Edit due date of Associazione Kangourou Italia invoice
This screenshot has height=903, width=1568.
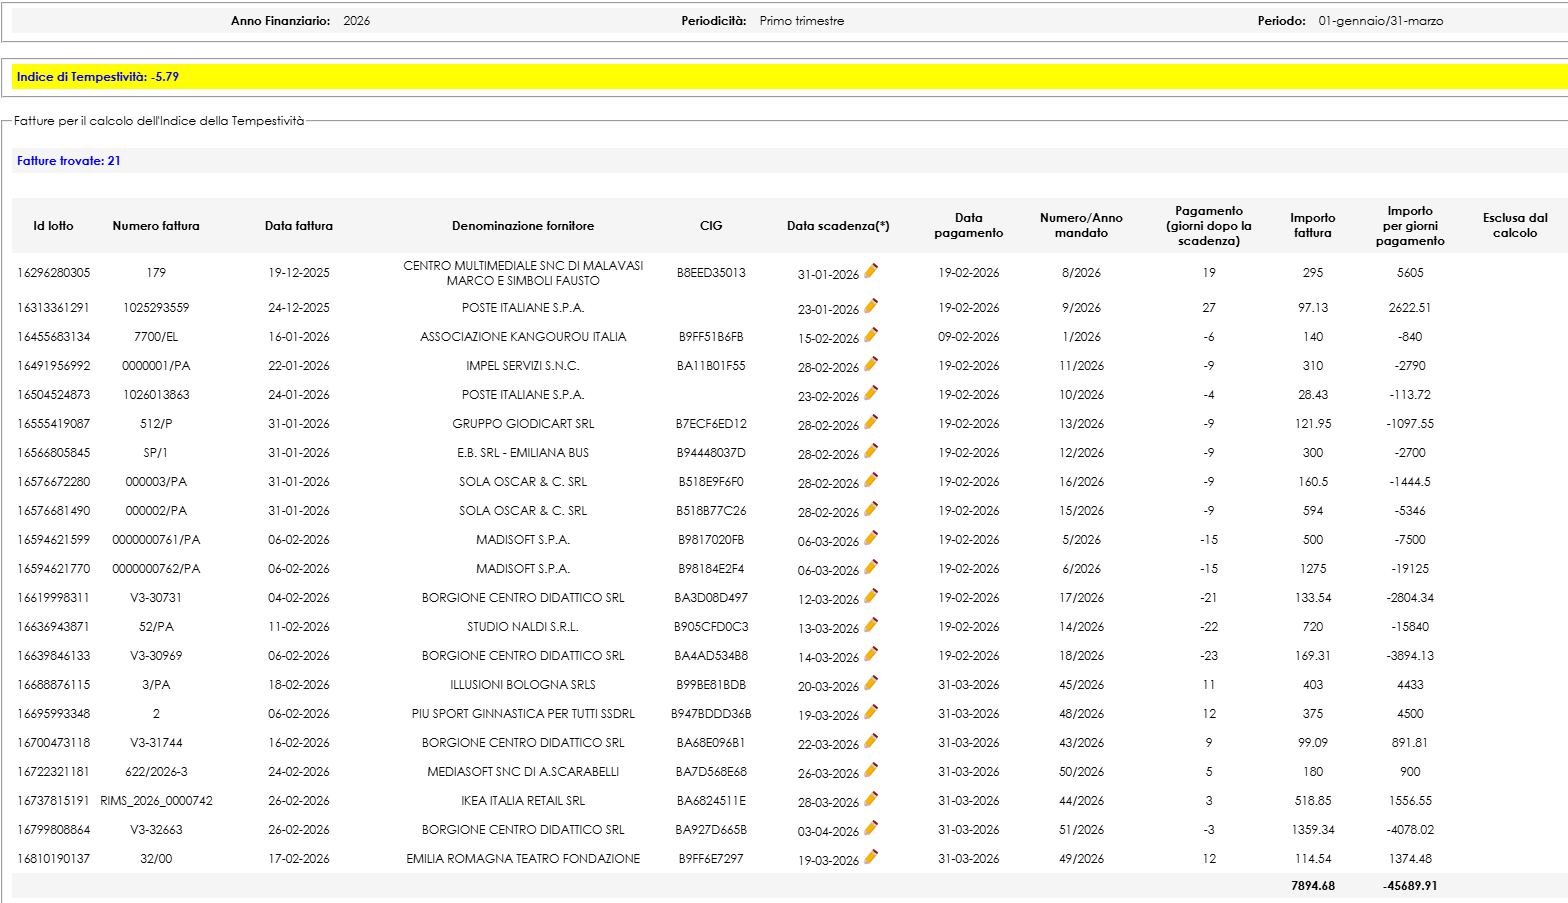(871, 335)
